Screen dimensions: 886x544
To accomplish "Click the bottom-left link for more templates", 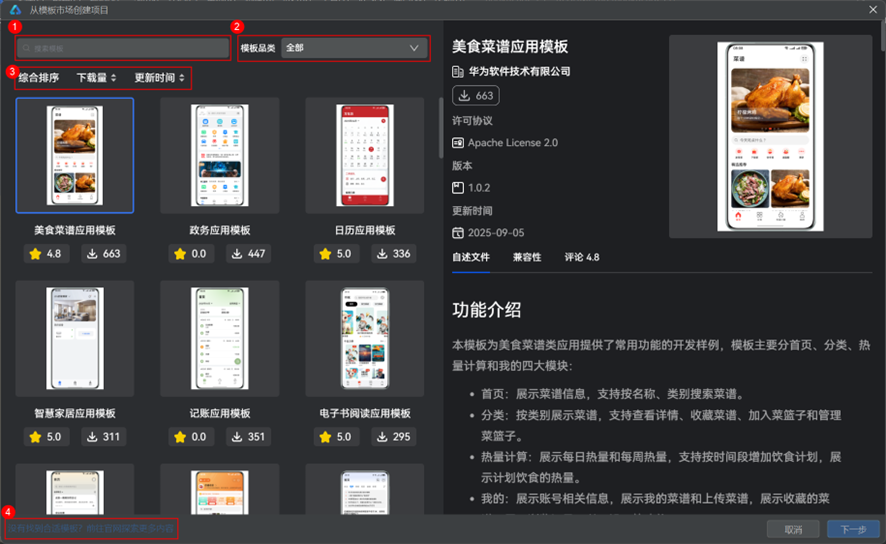I will point(90,527).
